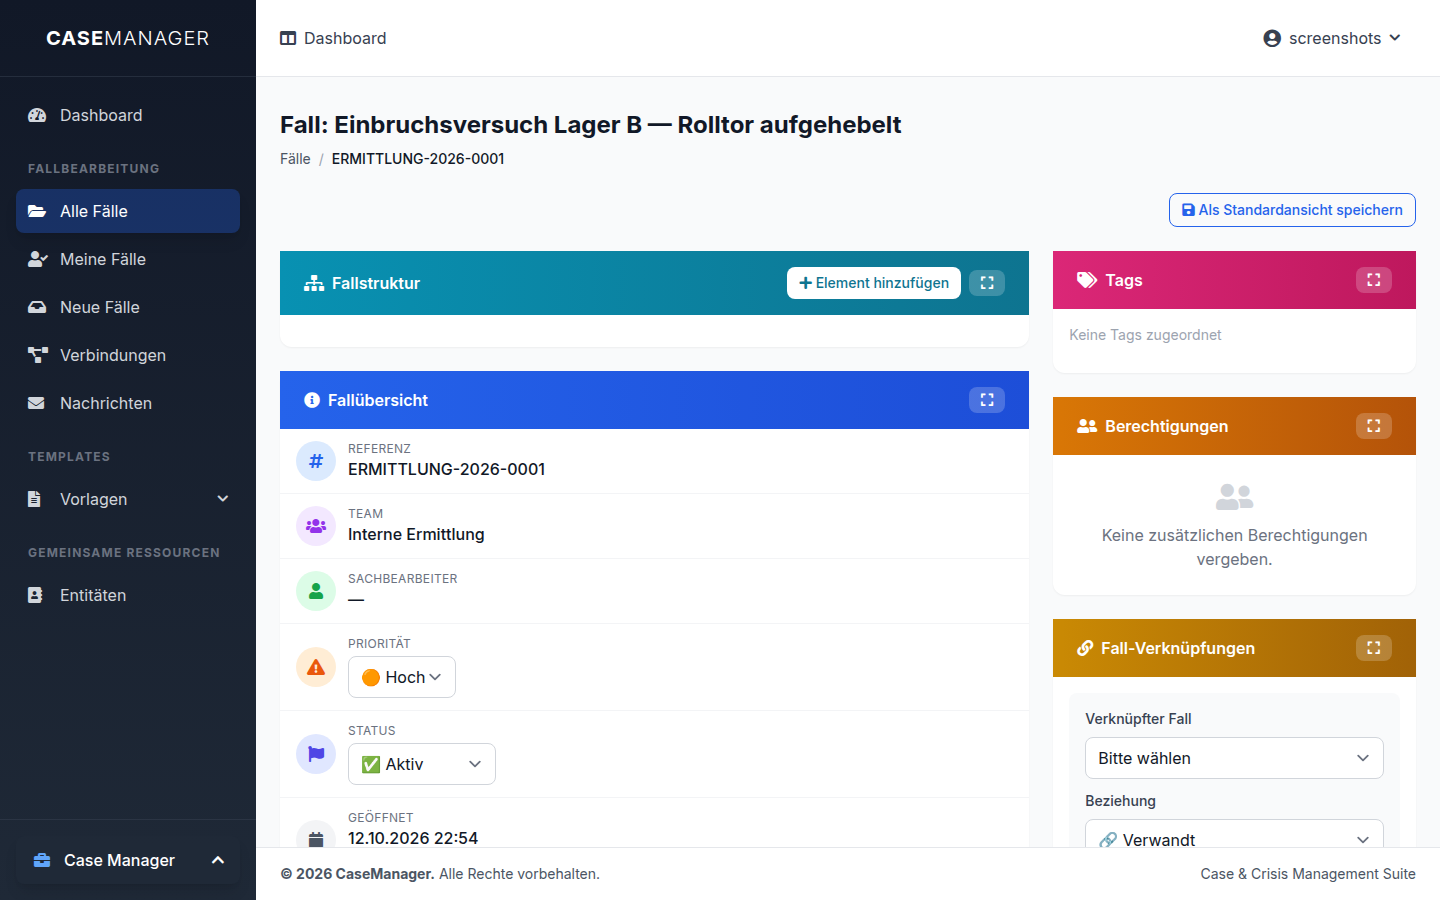Expand the Fallstruktur panel fullscreen icon

pos(987,283)
